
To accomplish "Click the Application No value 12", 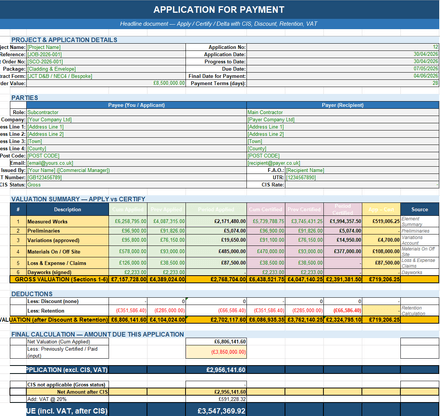I will pos(343,47).
